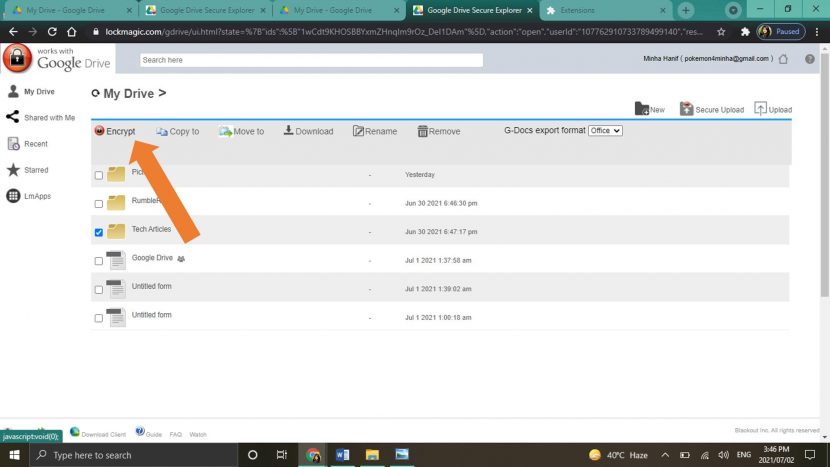The image size is (830, 467).
Task: Open the Watch link
Action: coord(198,434)
